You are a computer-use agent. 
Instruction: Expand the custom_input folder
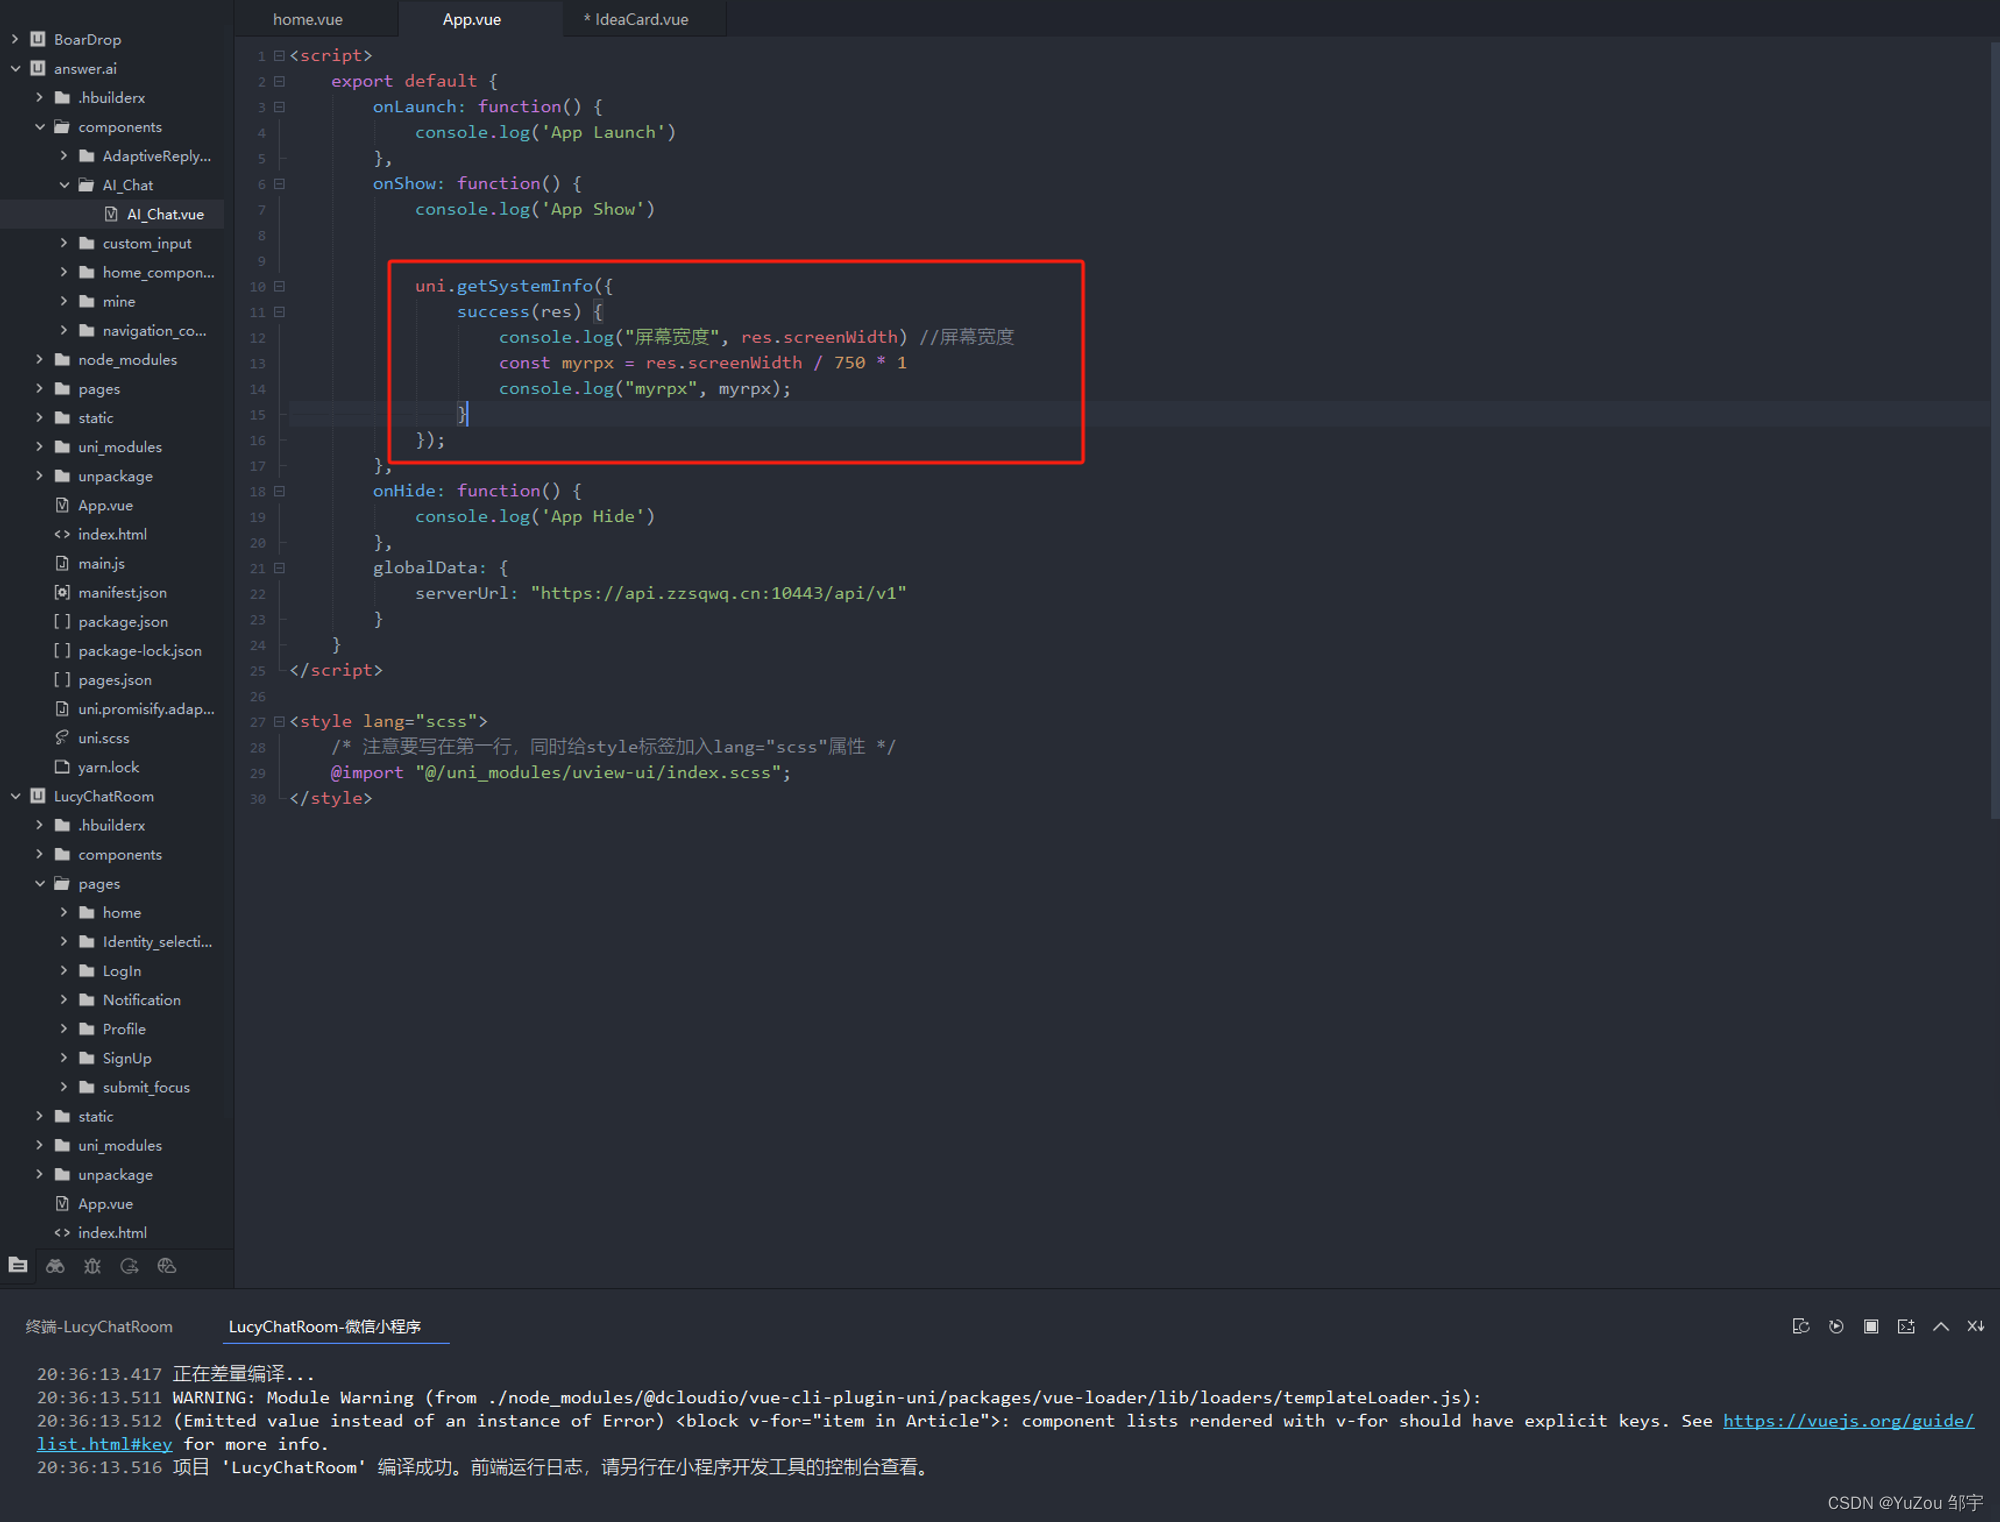click(x=64, y=243)
